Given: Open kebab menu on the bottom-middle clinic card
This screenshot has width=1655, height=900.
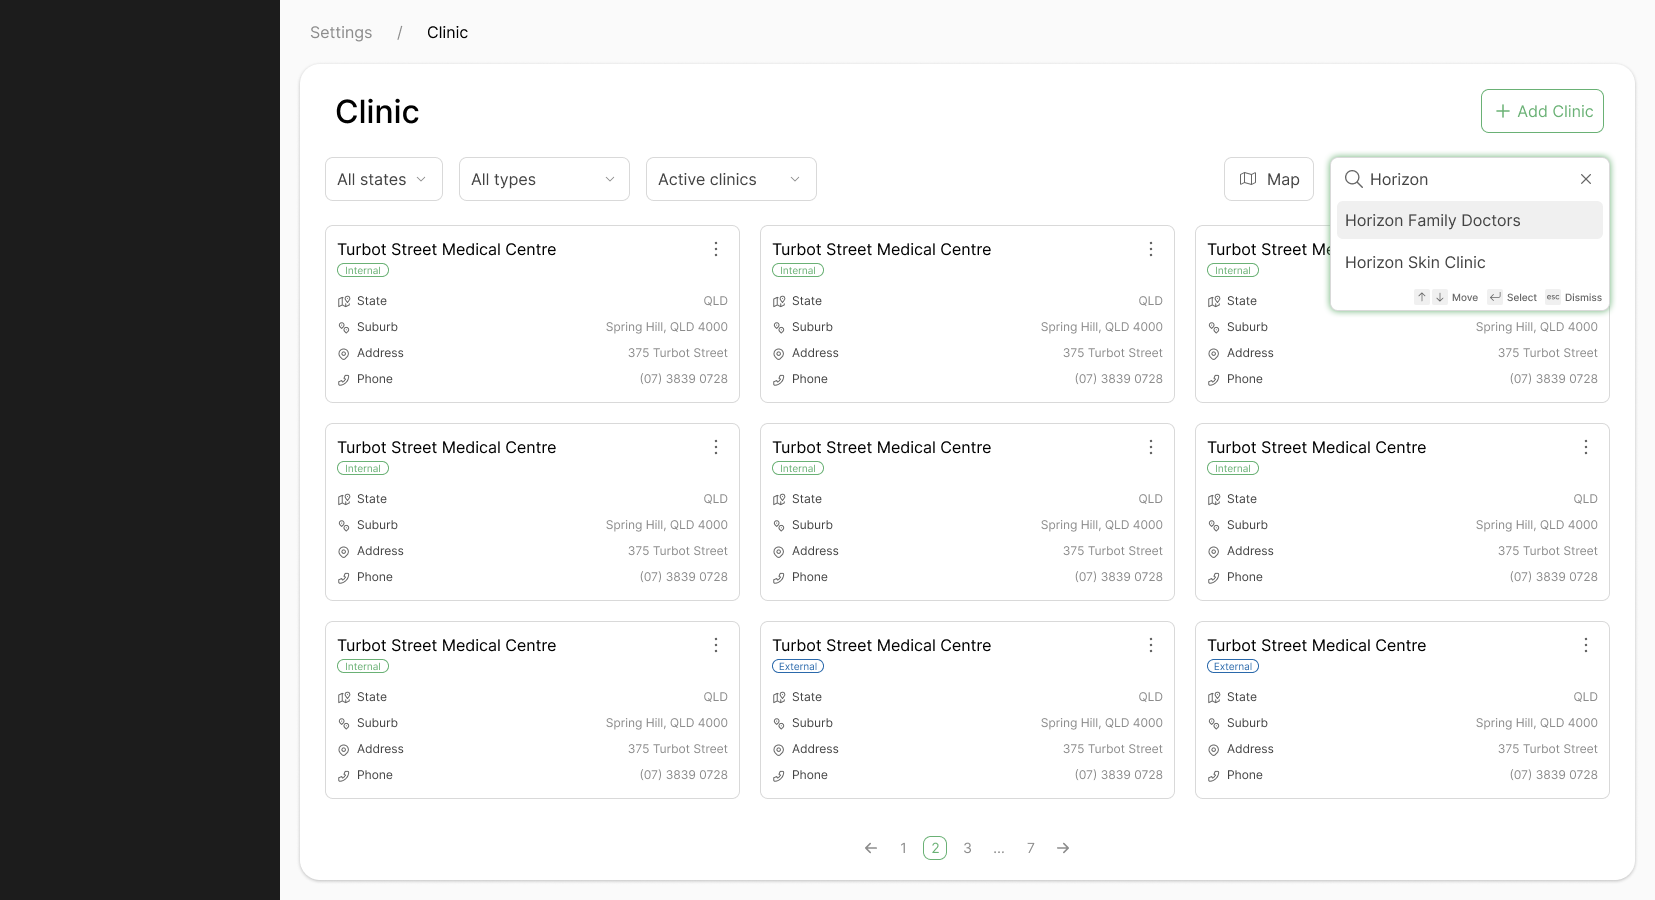Looking at the screenshot, I should click(1151, 645).
